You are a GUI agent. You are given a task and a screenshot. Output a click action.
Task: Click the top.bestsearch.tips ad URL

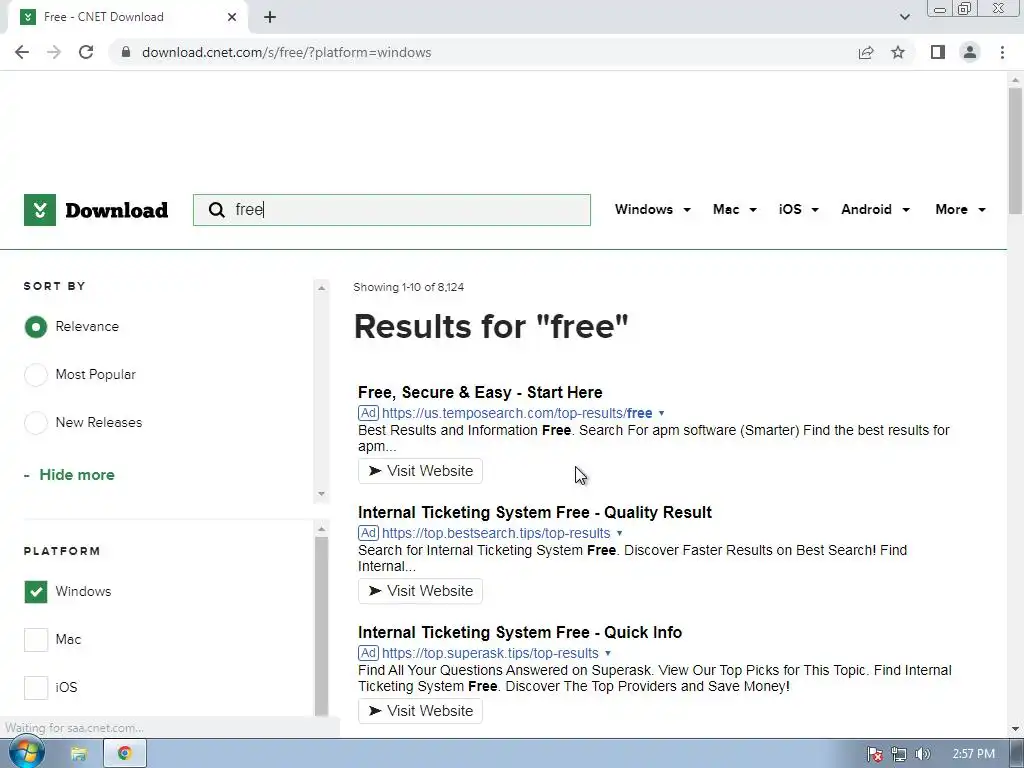[496, 534]
